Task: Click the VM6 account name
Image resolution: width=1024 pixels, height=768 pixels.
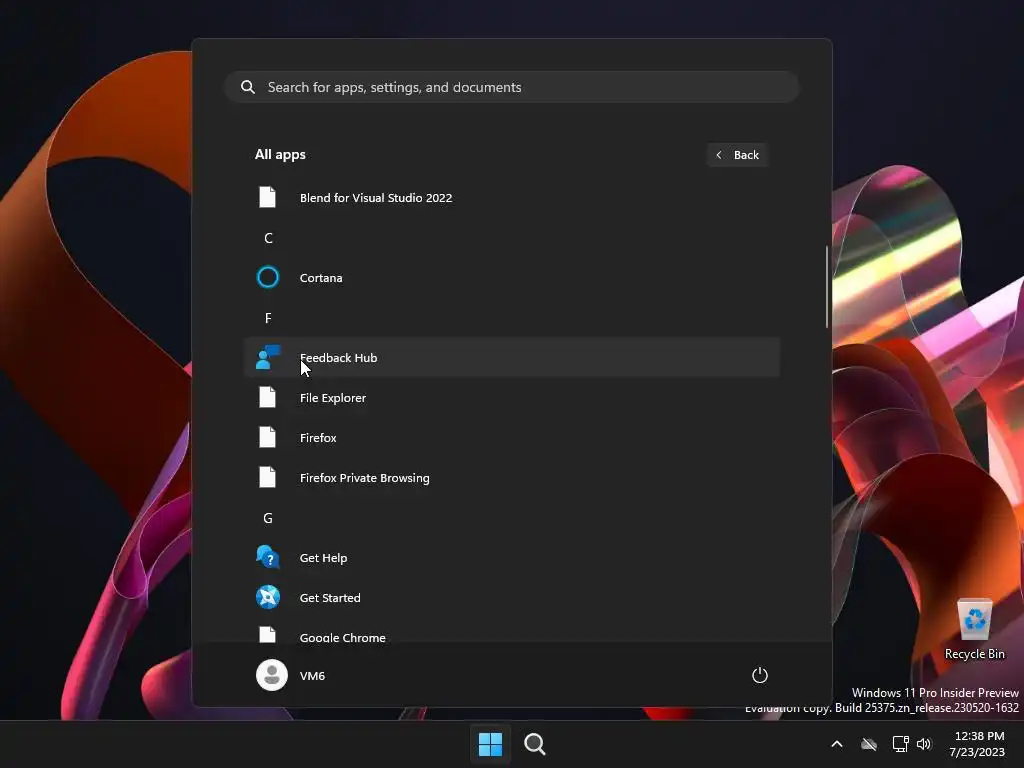Action: click(312, 675)
